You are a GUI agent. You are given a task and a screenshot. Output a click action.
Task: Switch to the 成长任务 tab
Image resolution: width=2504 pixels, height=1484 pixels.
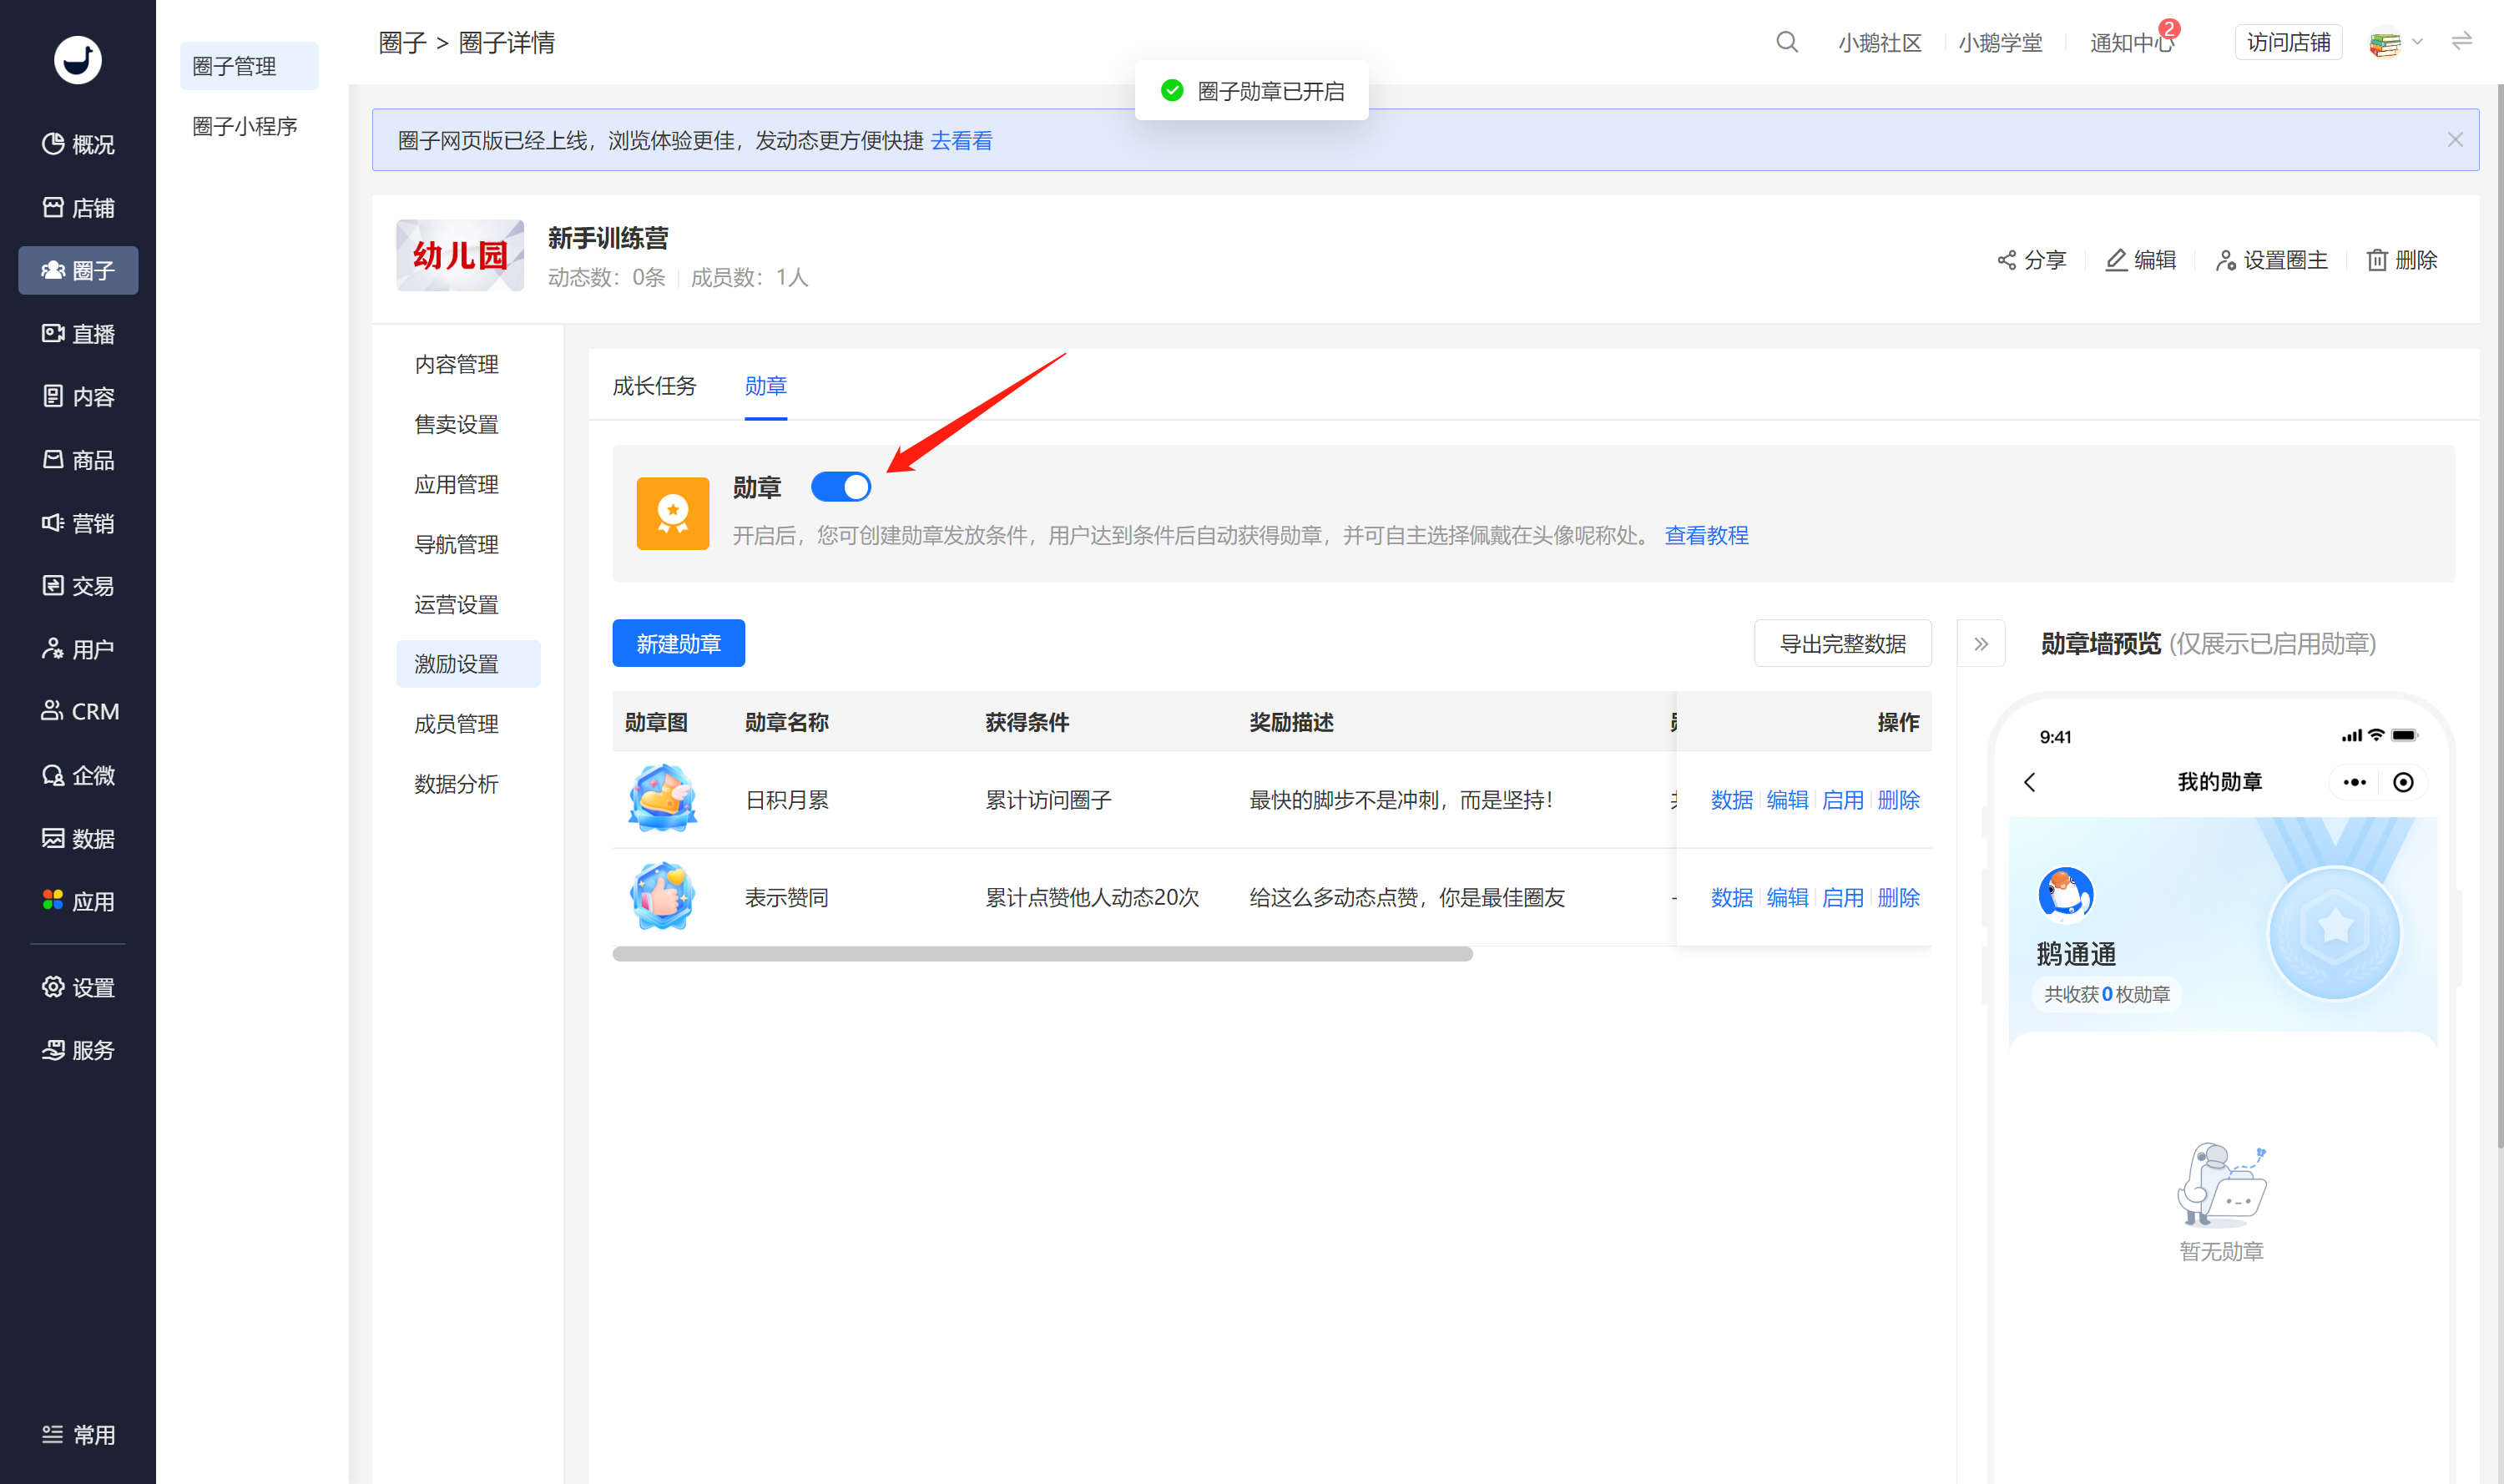(x=654, y=386)
